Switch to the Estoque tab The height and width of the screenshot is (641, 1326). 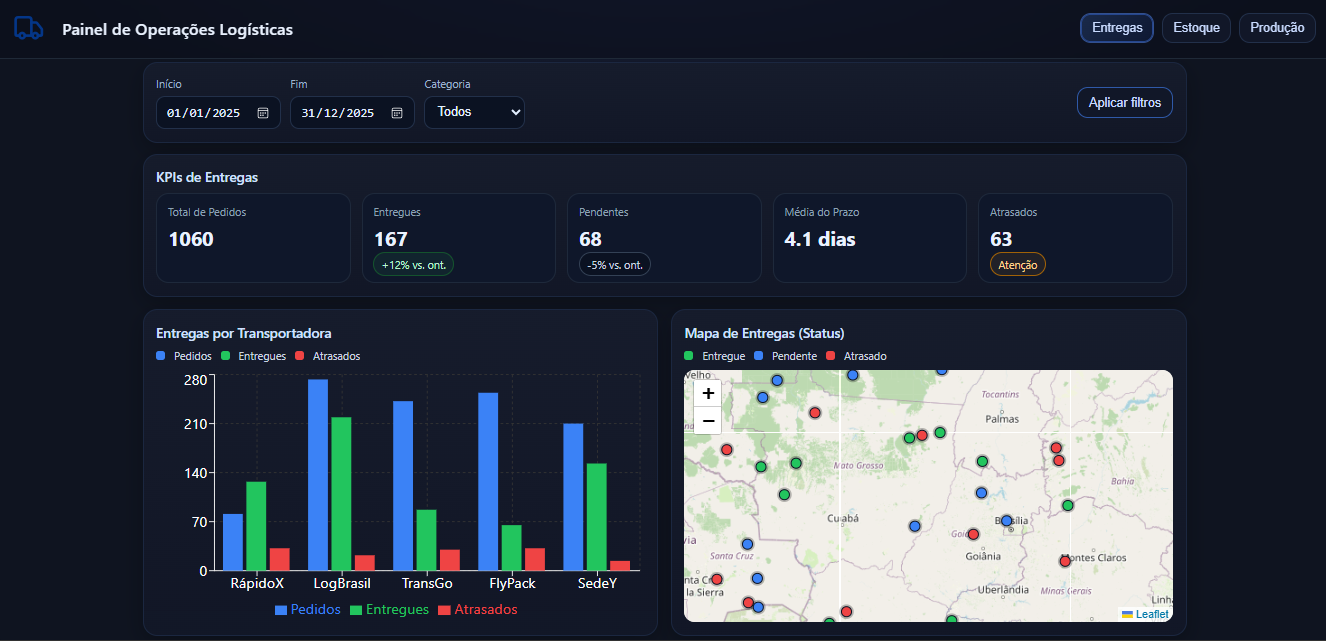click(x=1196, y=28)
